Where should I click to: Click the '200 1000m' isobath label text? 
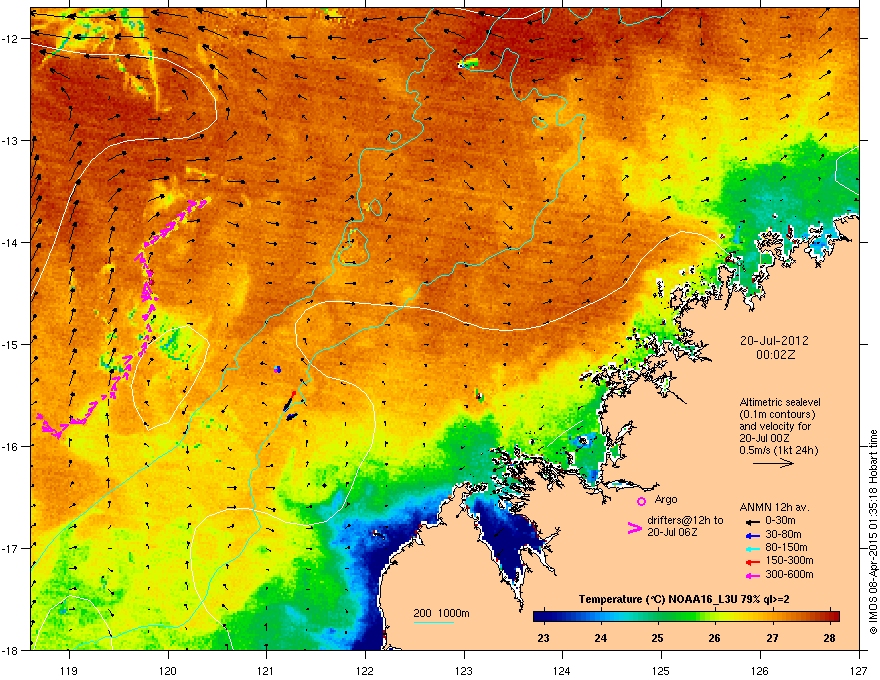coord(441,613)
